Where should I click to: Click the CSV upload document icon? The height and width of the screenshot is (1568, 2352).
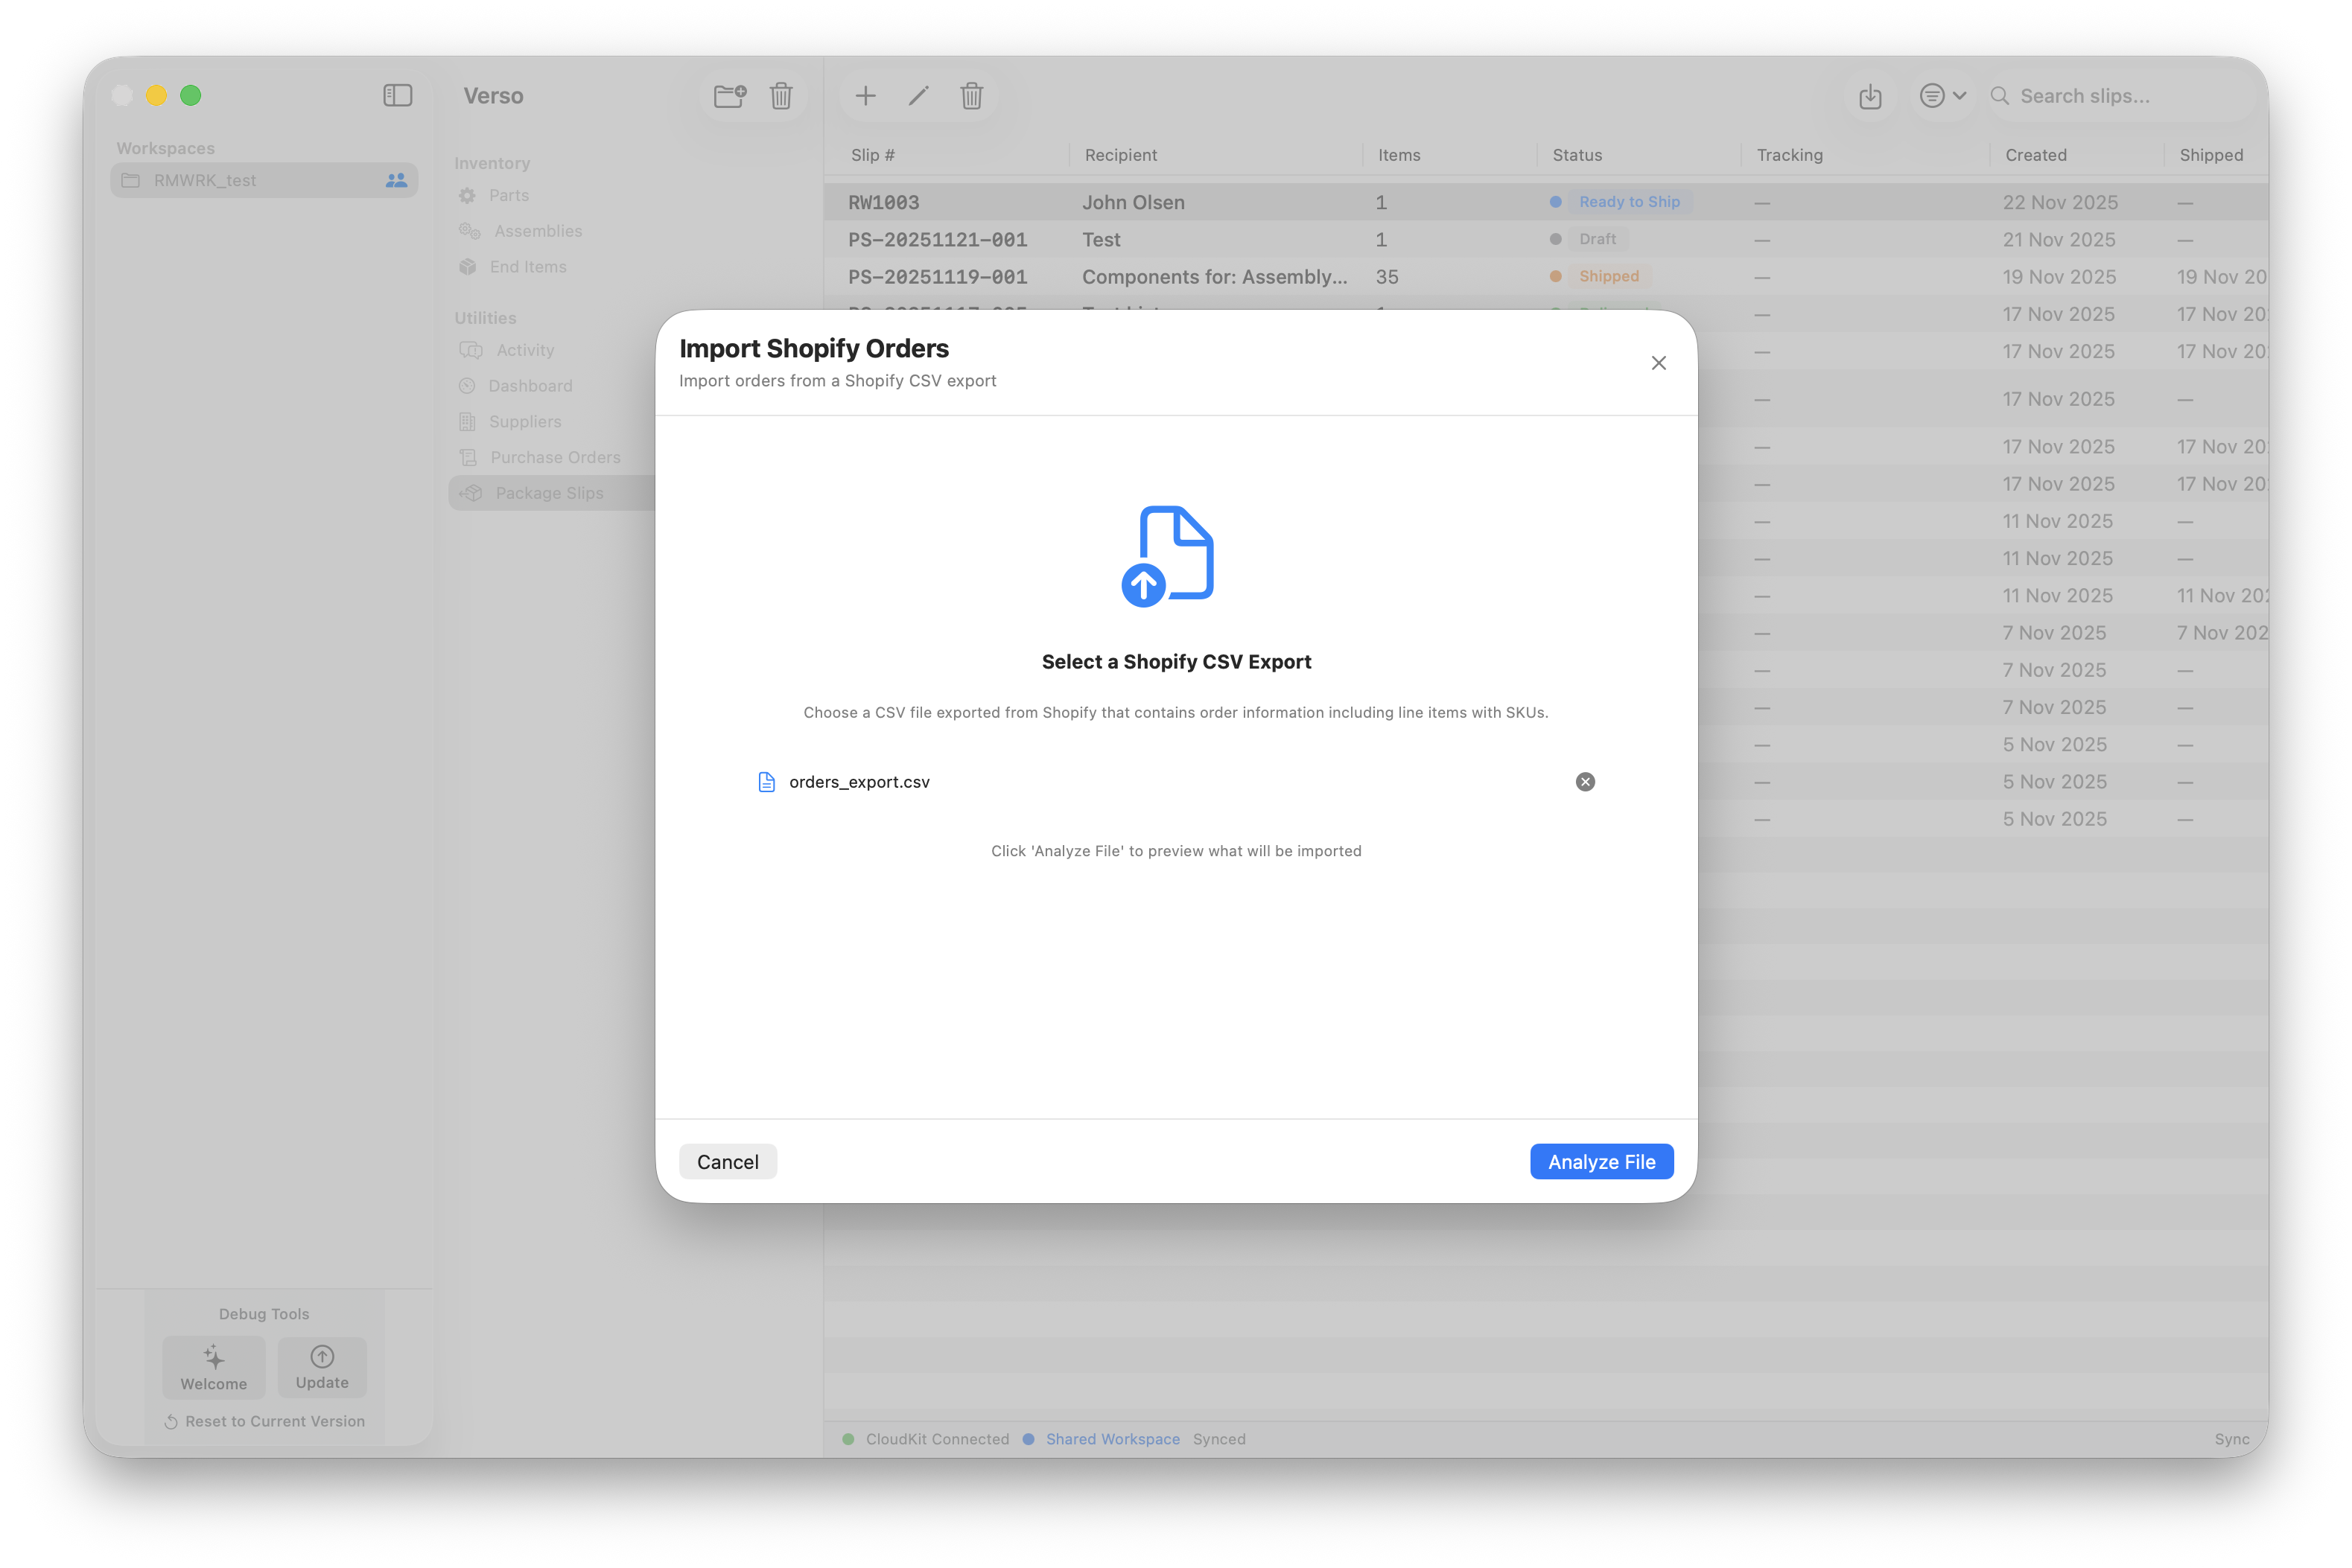[1168, 556]
